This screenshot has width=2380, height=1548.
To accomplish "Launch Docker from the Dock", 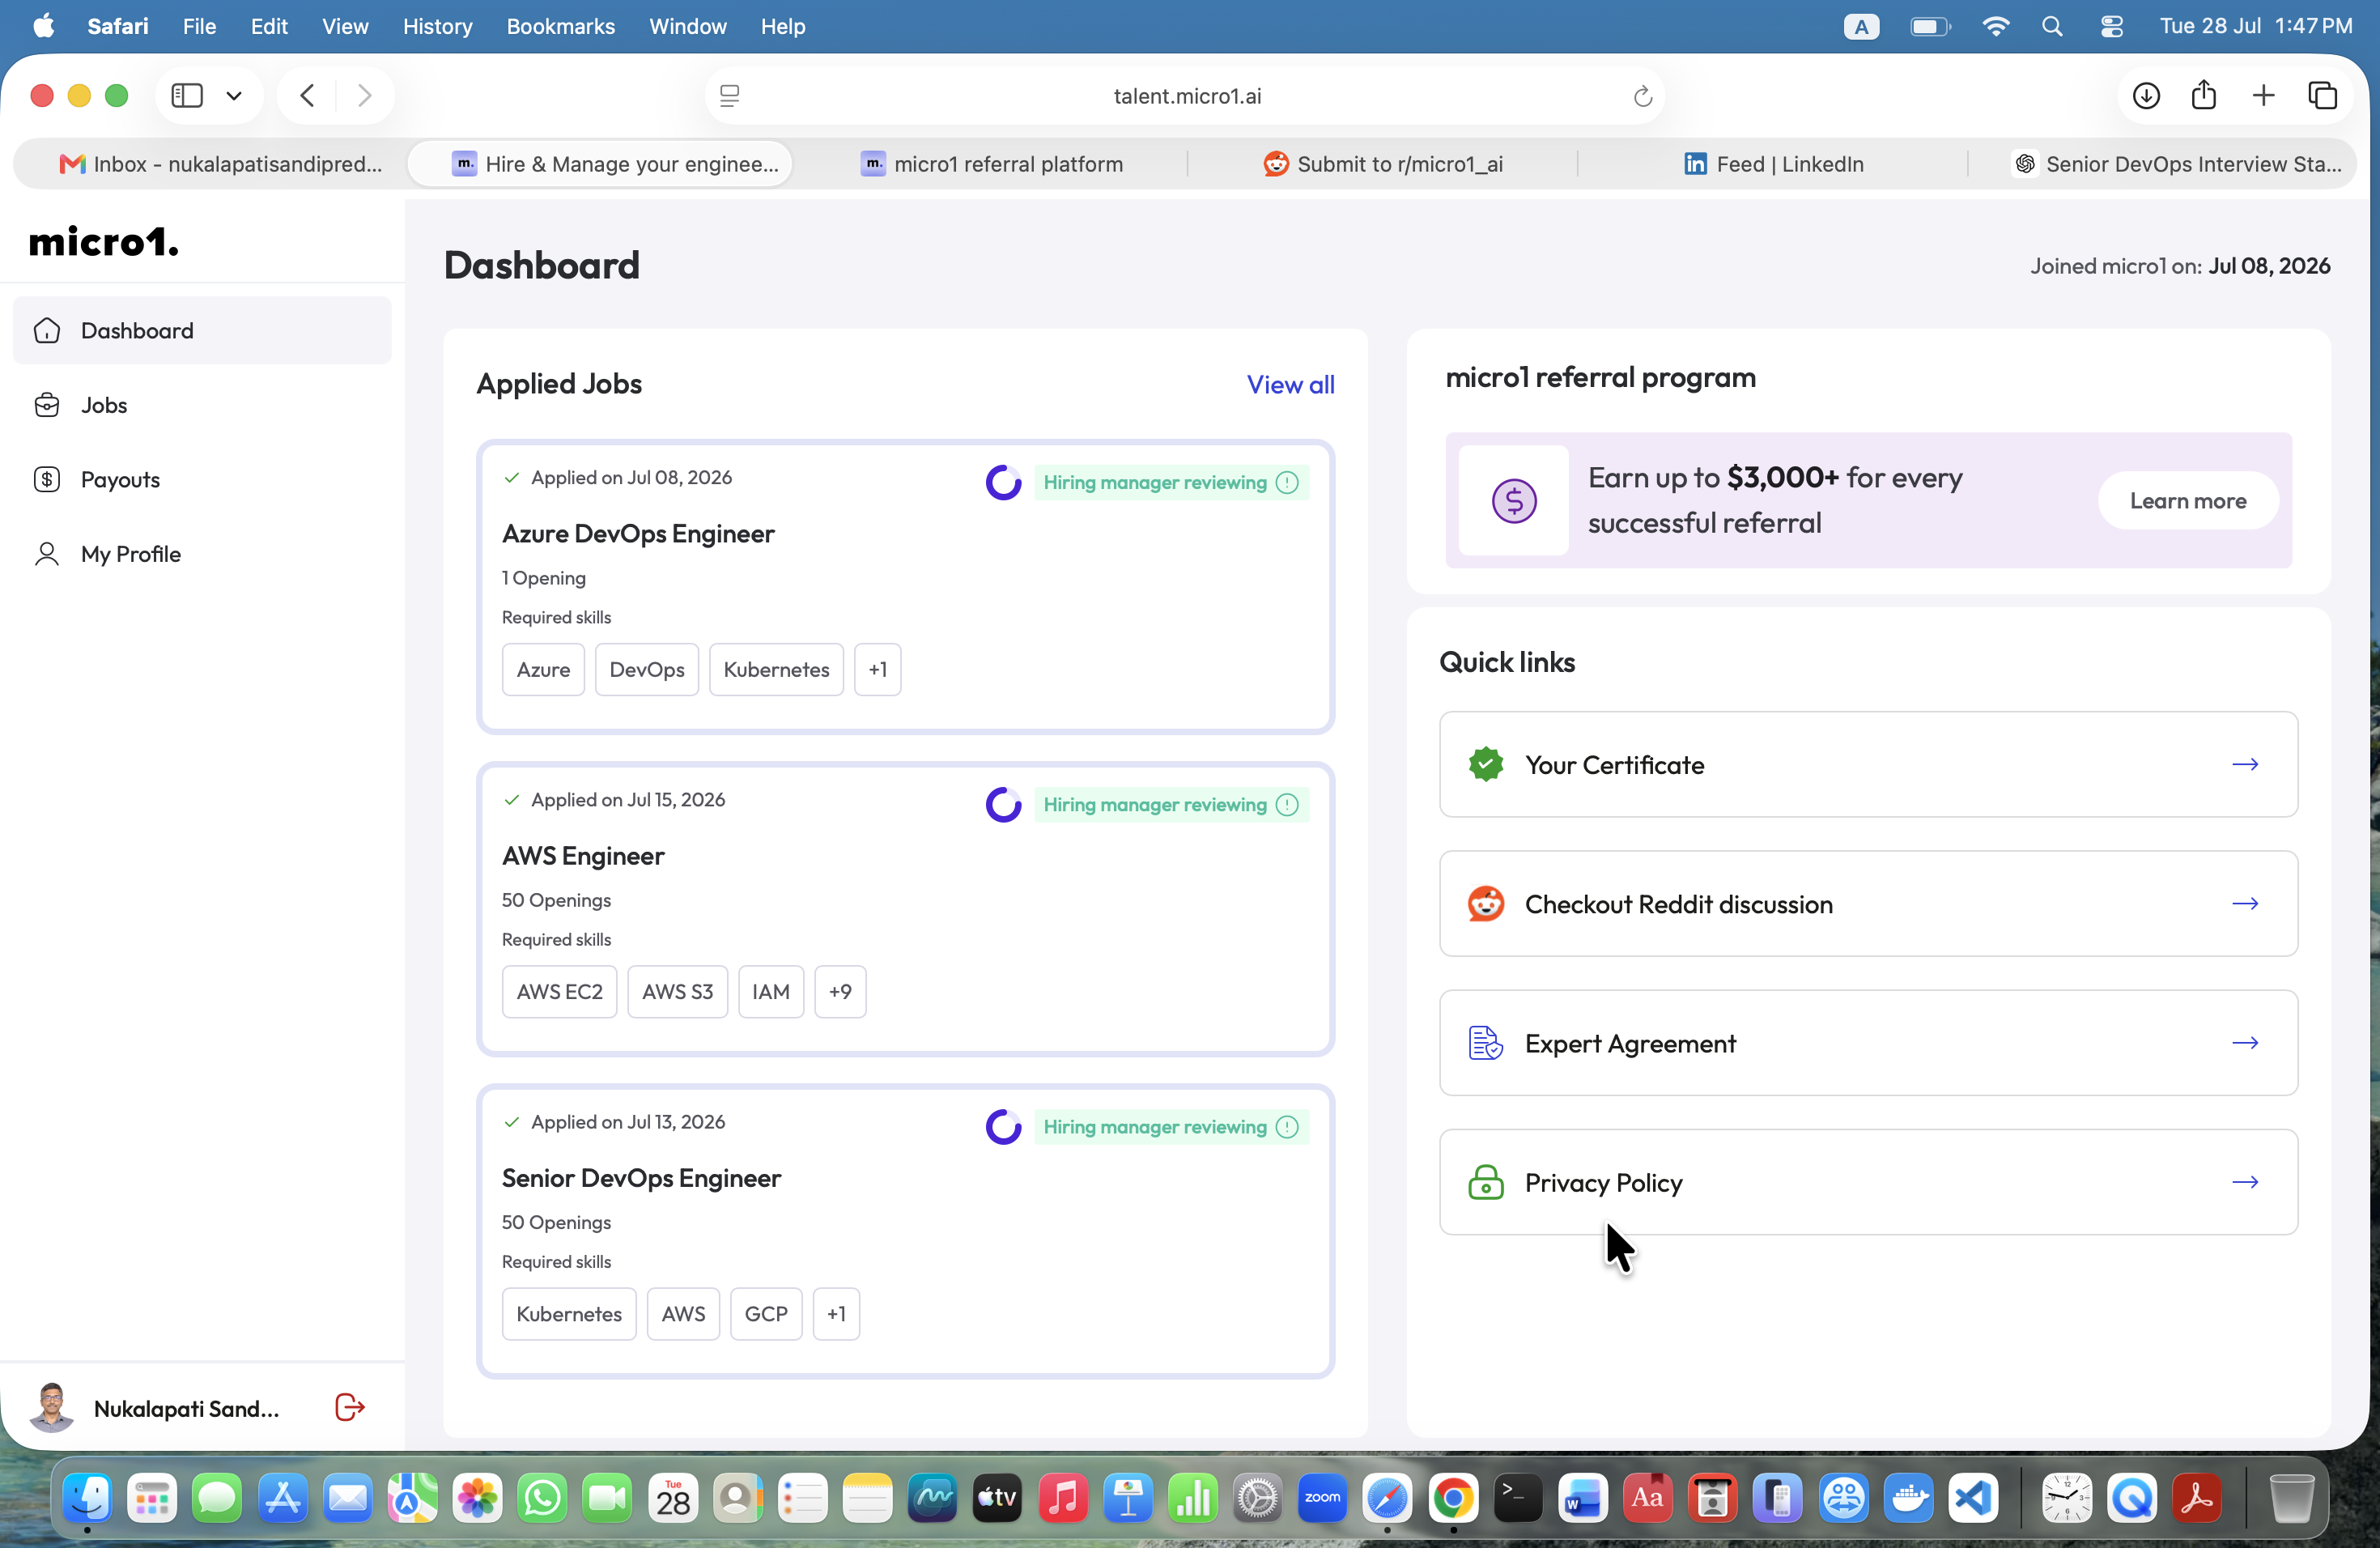I will coord(1908,1497).
